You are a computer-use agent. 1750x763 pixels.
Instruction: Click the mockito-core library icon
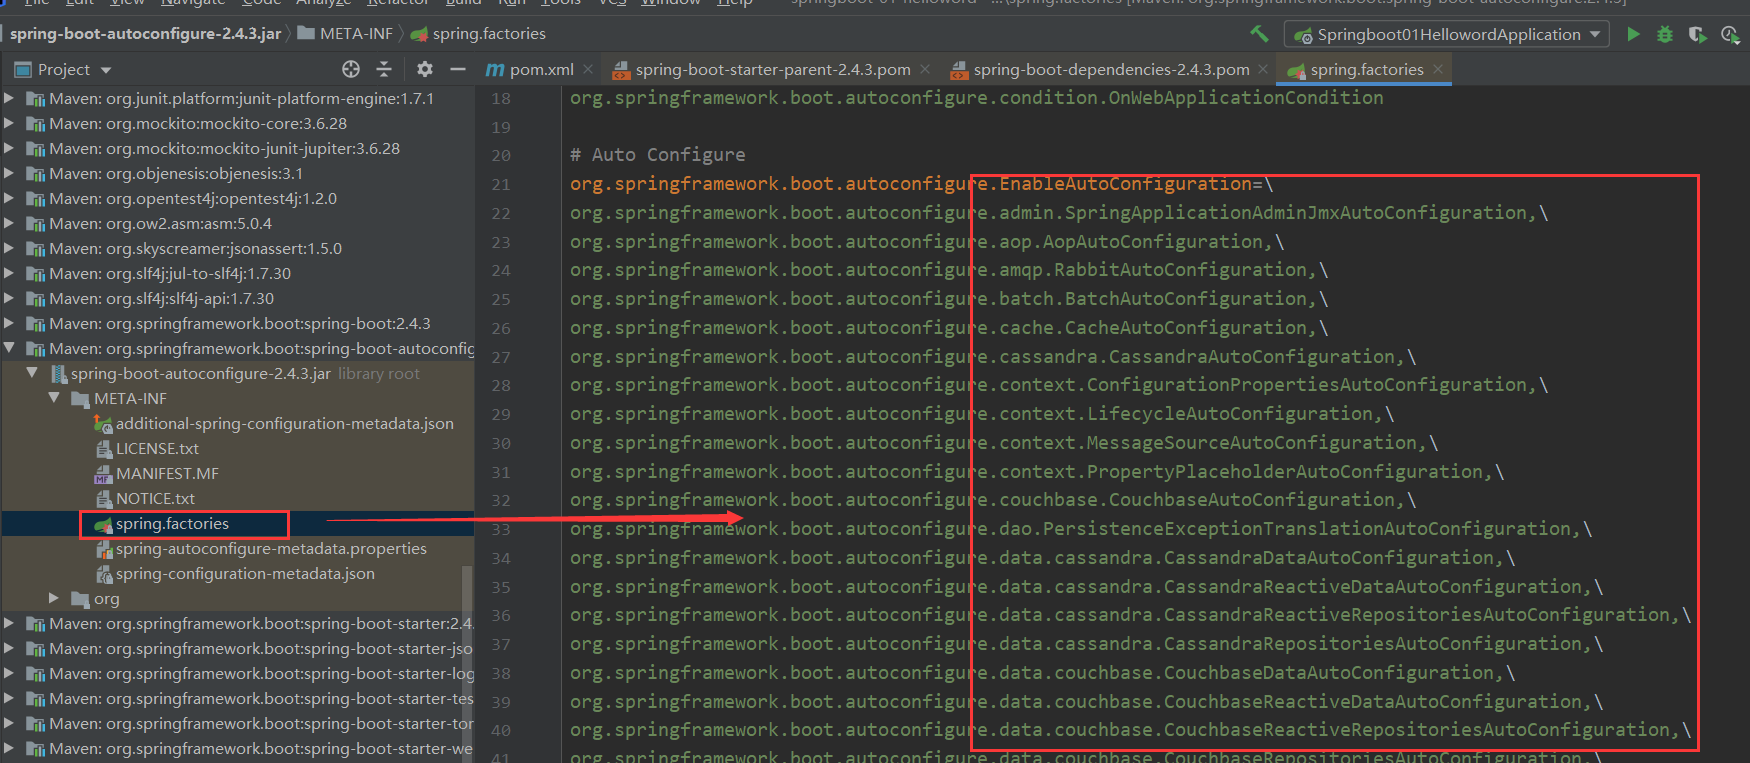pos(36,124)
